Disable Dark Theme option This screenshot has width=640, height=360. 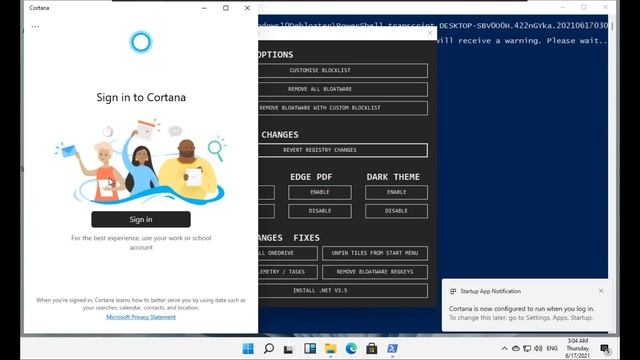pyautogui.click(x=396, y=211)
